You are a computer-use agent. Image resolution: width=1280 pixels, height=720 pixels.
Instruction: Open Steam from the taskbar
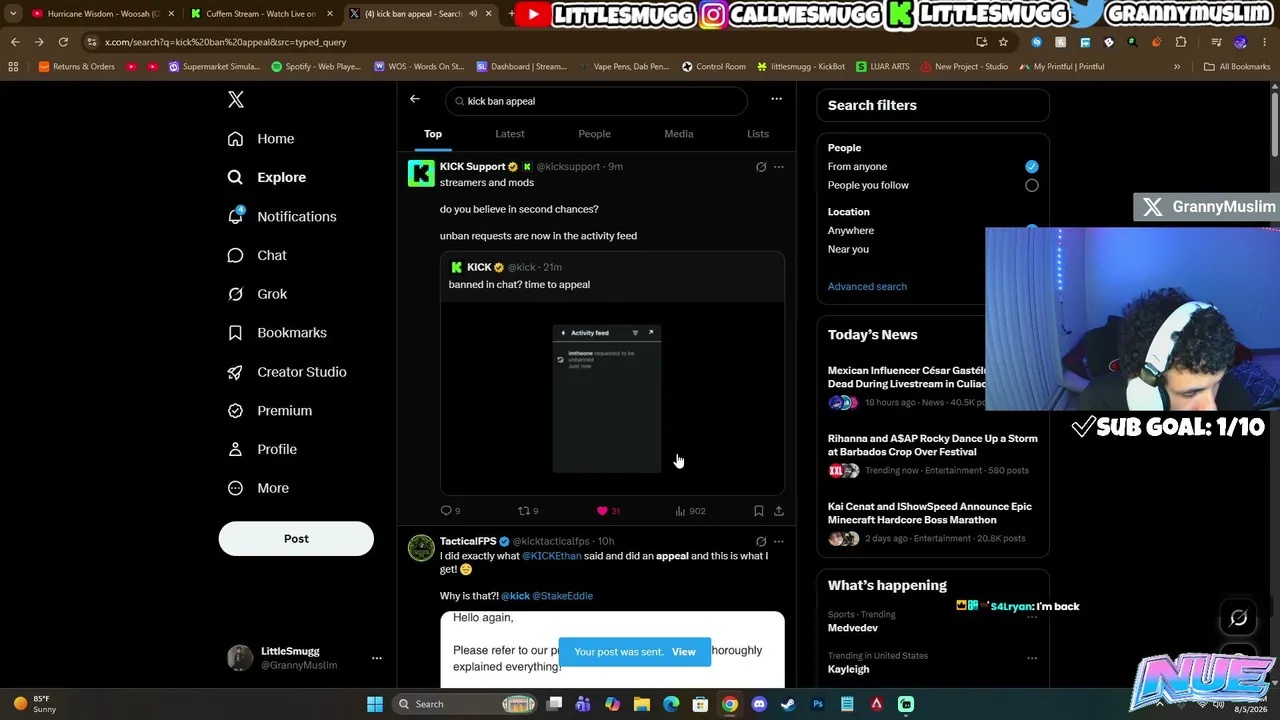(788, 704)
